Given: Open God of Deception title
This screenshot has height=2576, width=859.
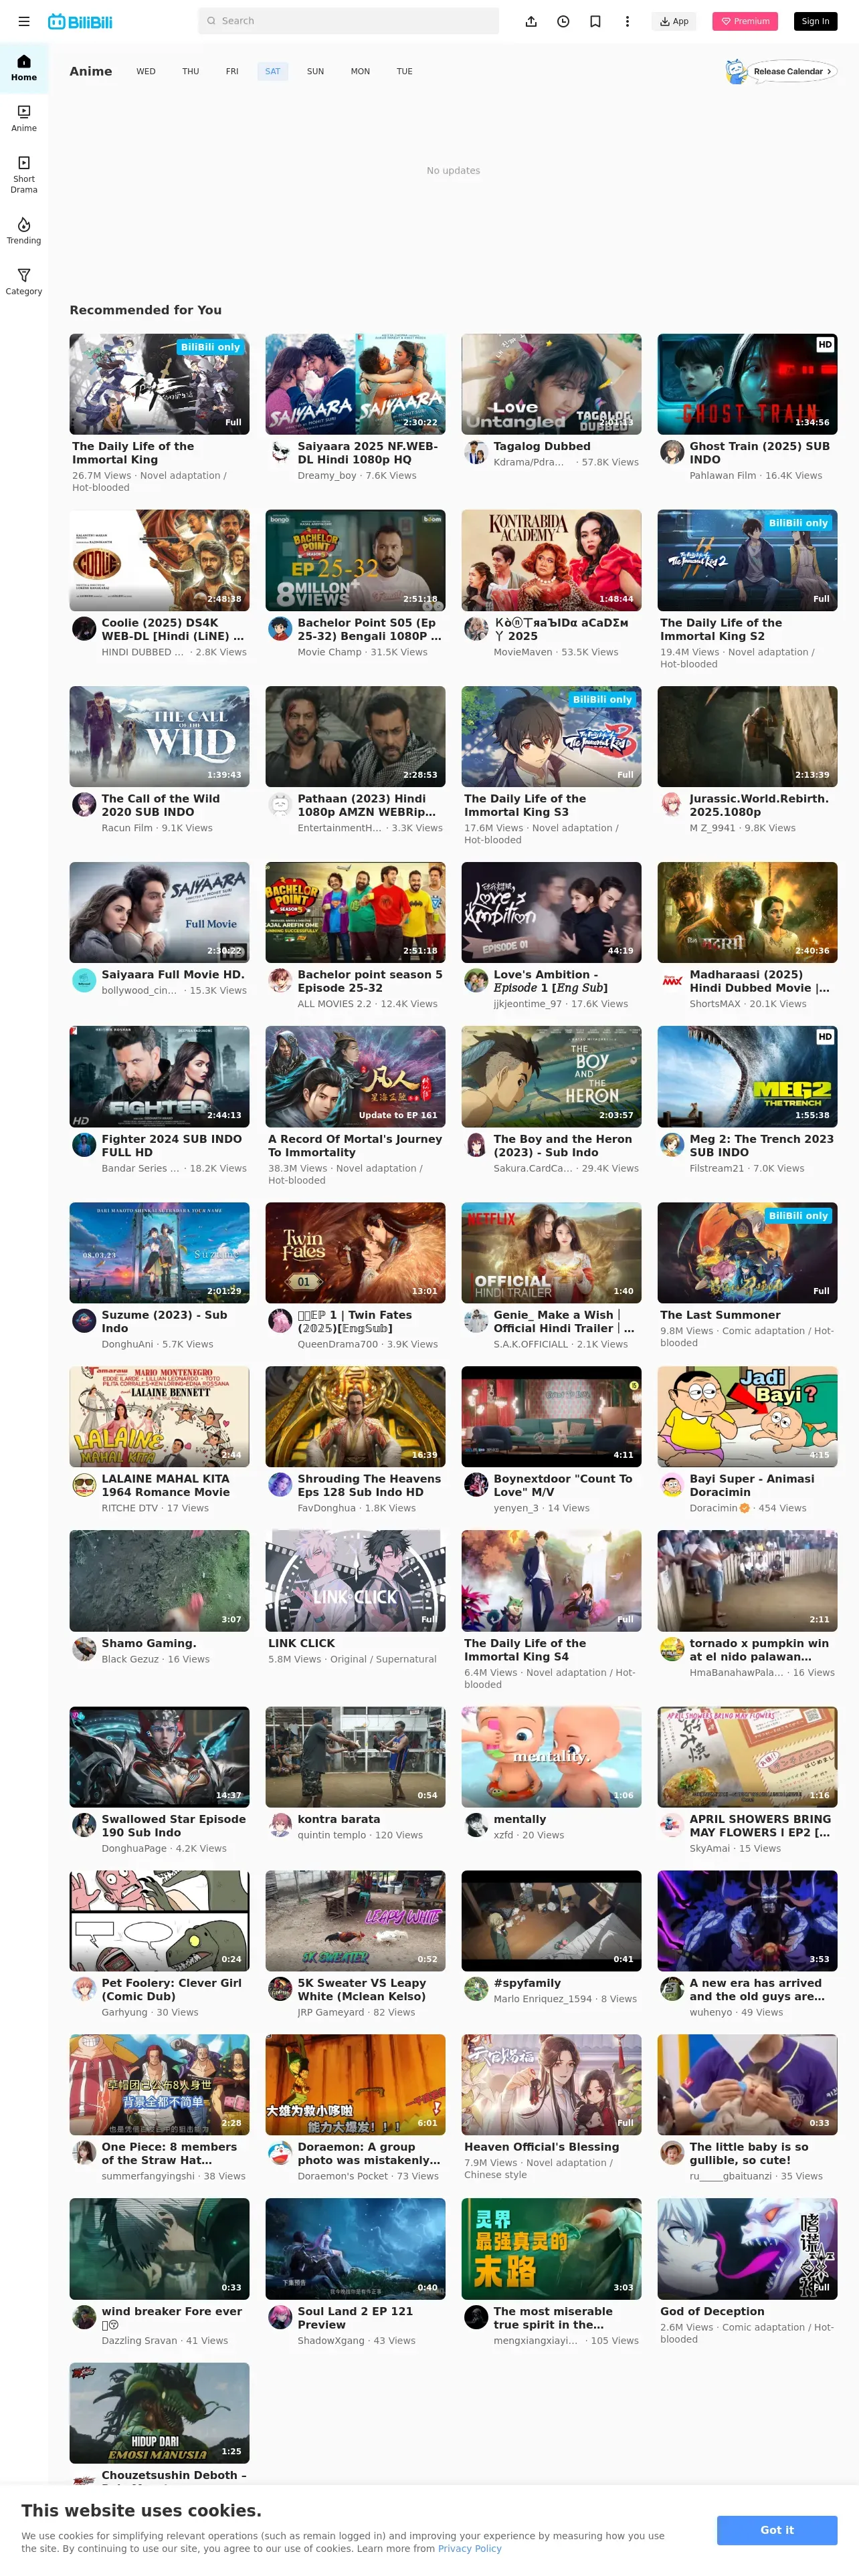Looking at the screenshot, I should pos(712,2311).
